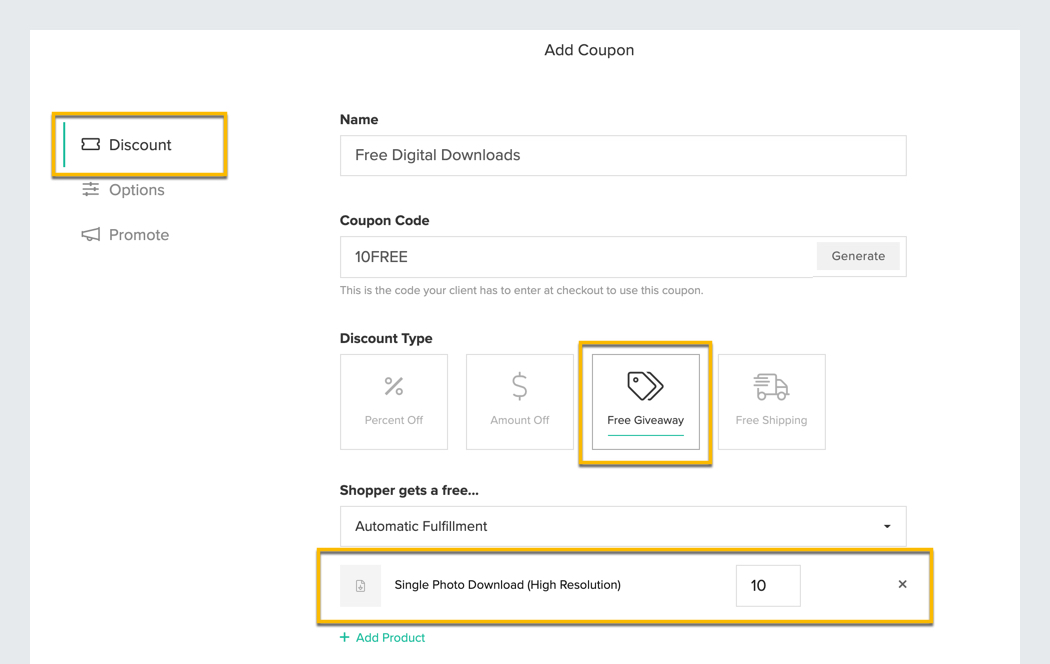Viewport: 1050px width, 664px height.
Task: Click the plus icon beside Add Product
Action: 344,637
